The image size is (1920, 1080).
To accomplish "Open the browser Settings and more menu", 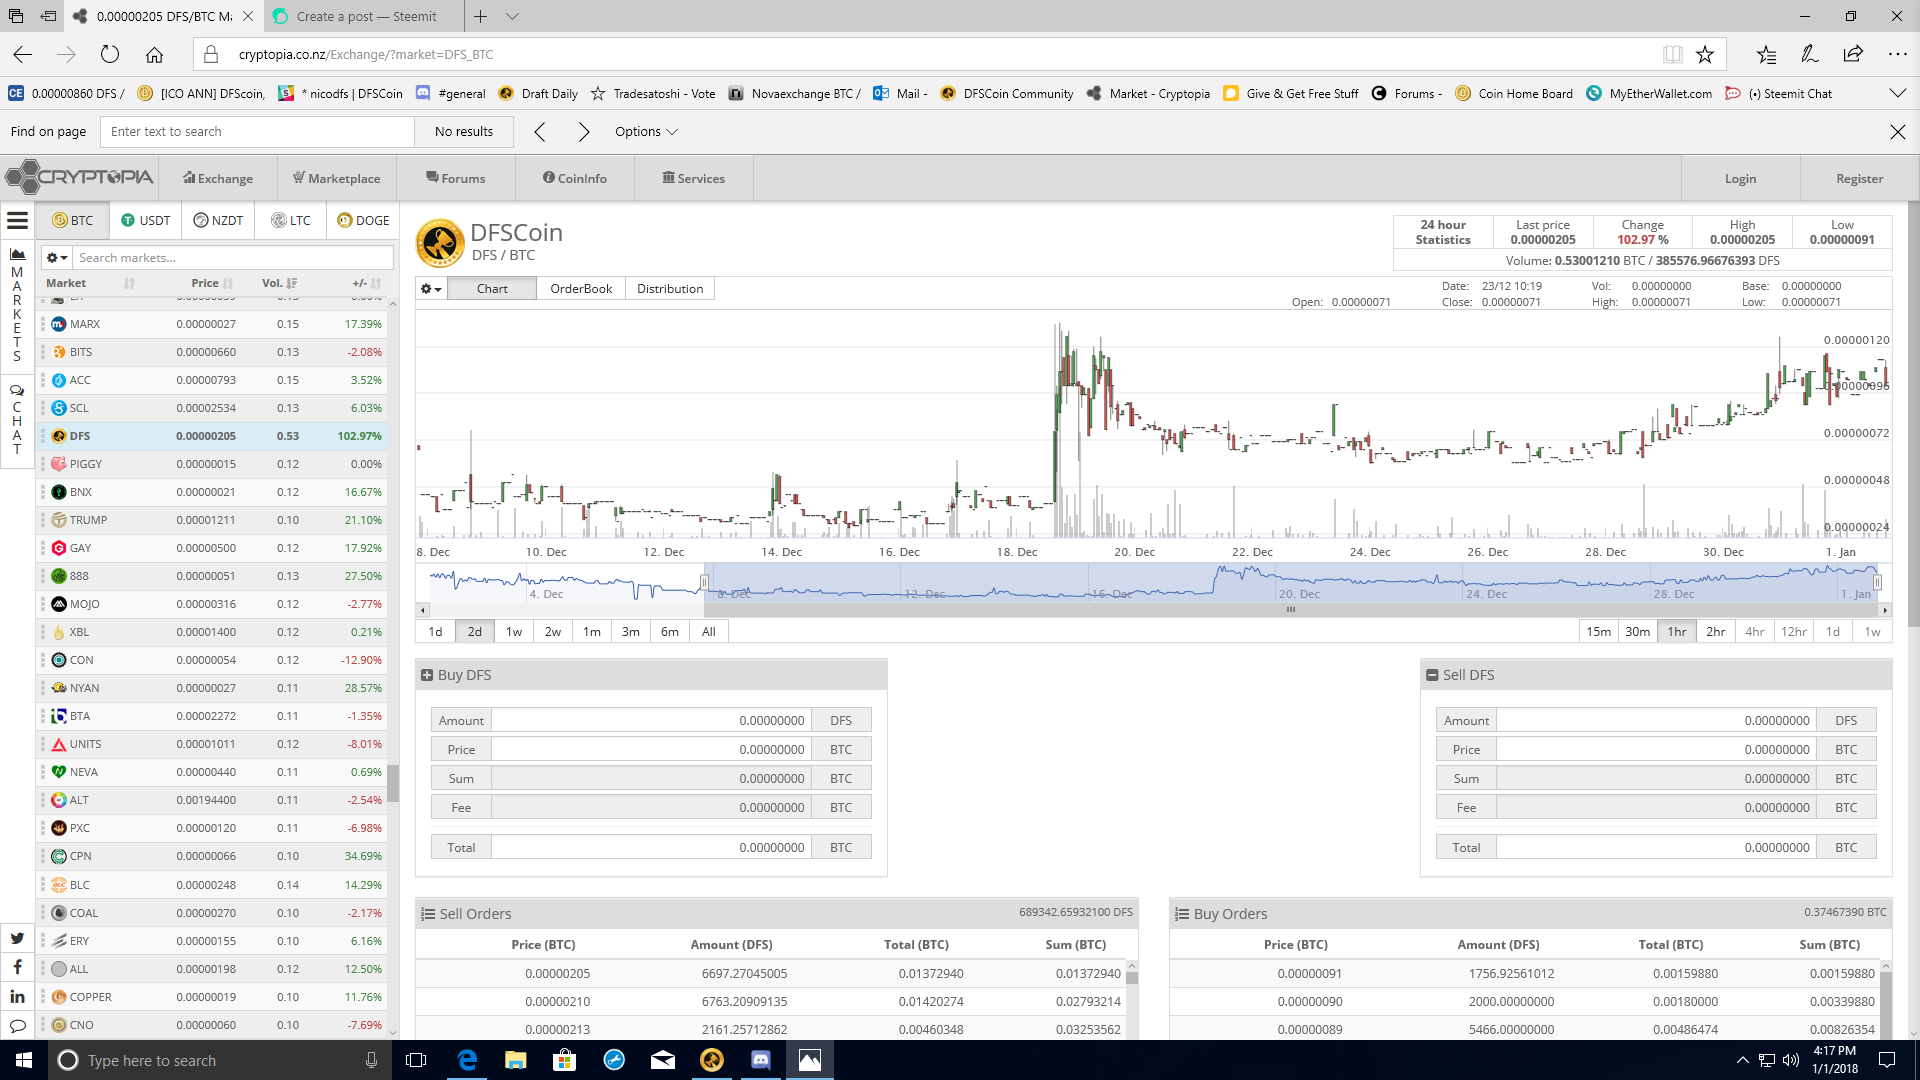I will pyautogui.click(x=1897, y=54).
